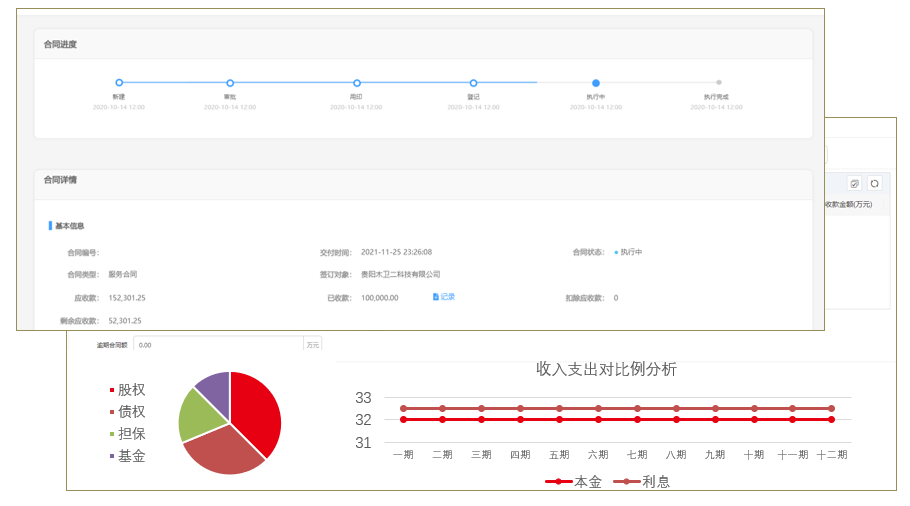Select the bright red 股权 pie slice
The image size is (910, 506).
[255, 409]
